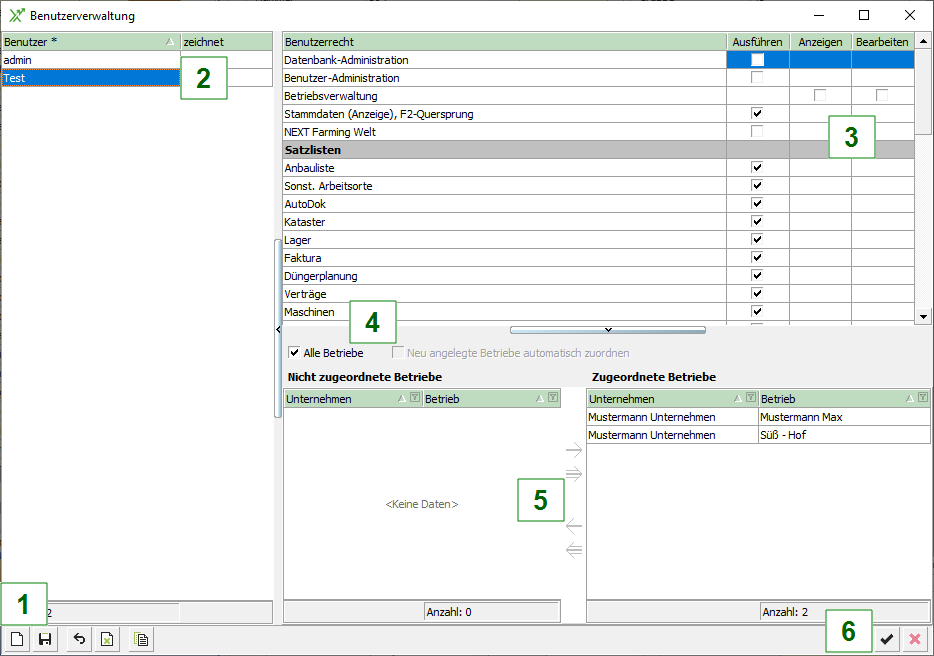934x656 pixels.
Task: Select the admin user in the list
Action: tap(90, 60)
